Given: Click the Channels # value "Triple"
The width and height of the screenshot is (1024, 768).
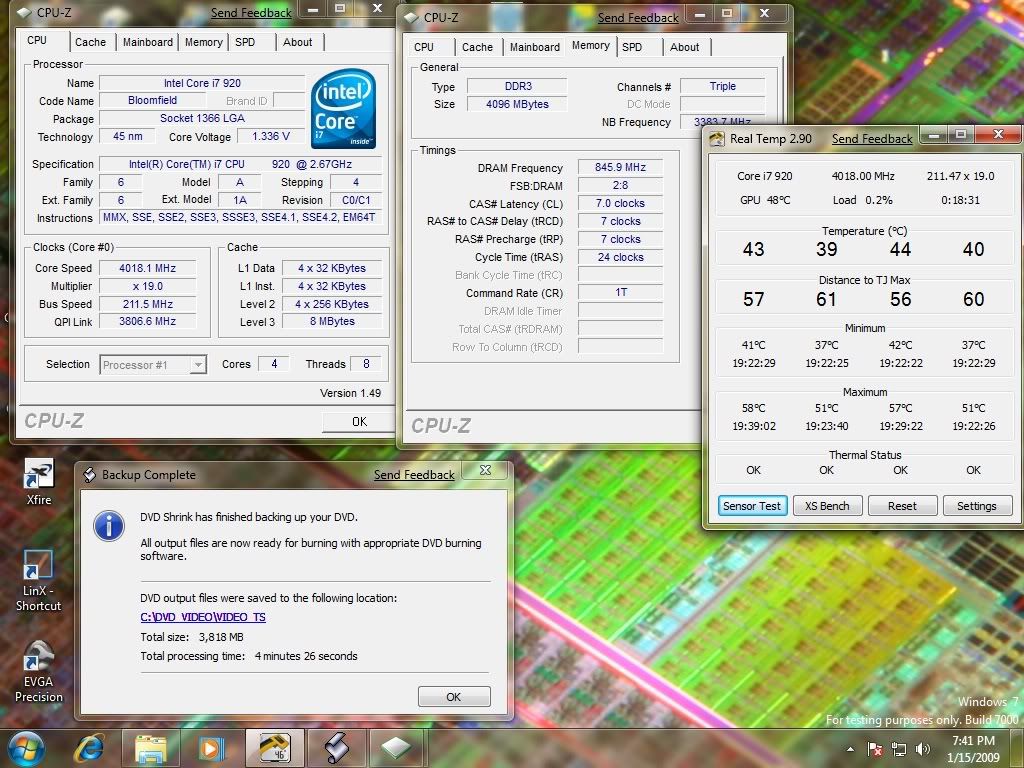Looking at the screenshot, I should pyautogui.click(x=723, y=86).
